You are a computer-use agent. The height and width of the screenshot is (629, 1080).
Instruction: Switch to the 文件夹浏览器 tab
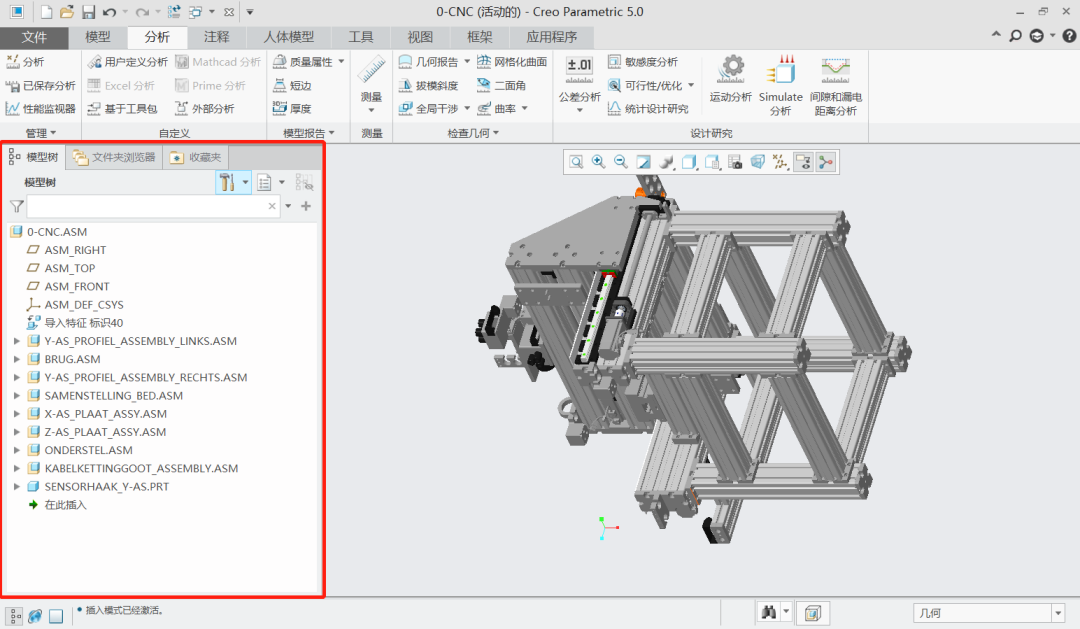tap(114, 157)
